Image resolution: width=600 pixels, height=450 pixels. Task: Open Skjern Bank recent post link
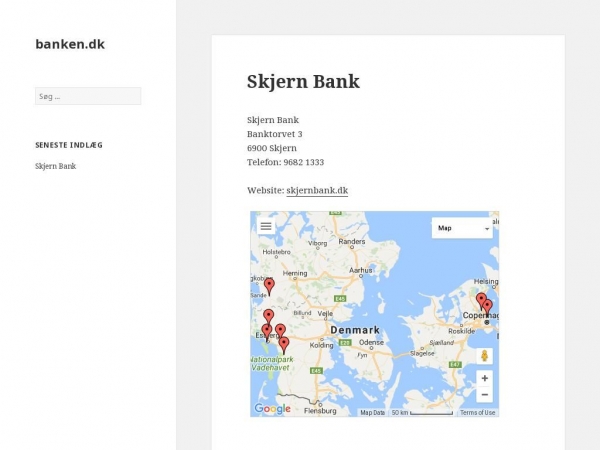tap(55, 166)
